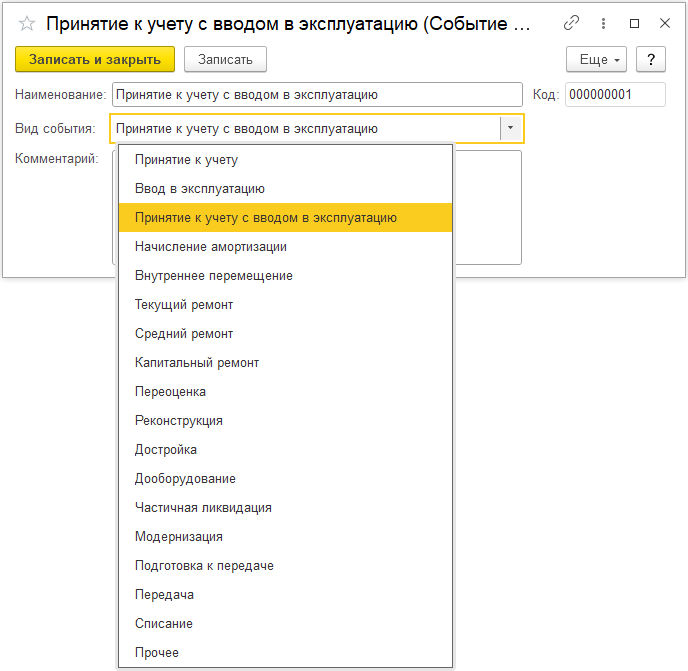The height and width of the screenshot is (671, 688).
Task: Click the yellow 'Записать и закрыть' button
Action: pyautogui.click(x=95, y=60)
